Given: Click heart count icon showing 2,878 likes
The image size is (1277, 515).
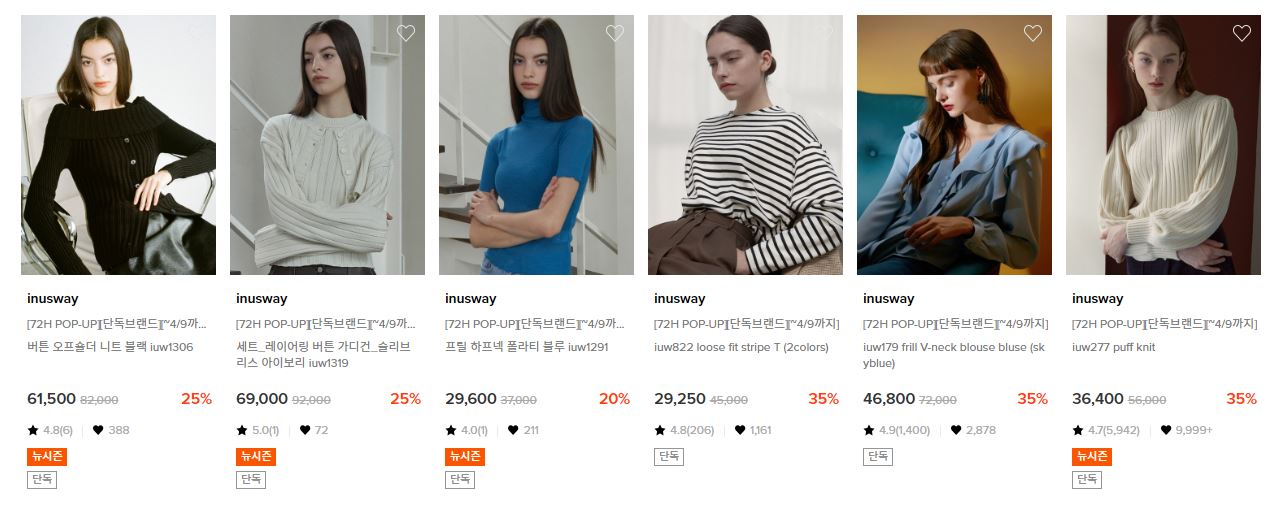Looking at the screenshot, I should [x=956, y=430].
